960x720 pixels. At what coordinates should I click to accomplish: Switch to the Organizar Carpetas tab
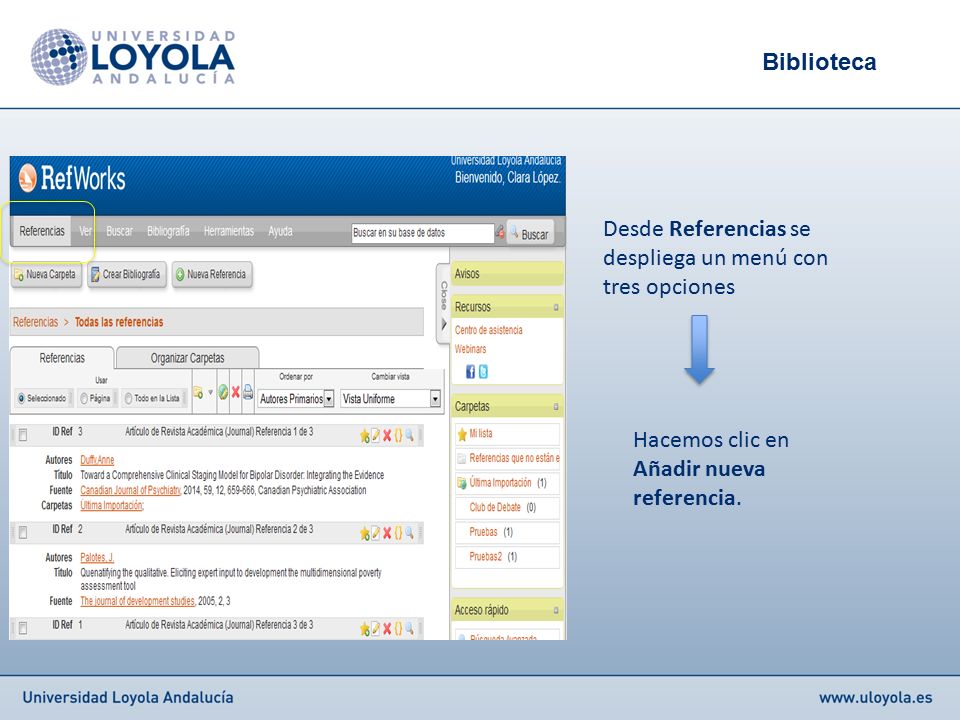[187, 358]
